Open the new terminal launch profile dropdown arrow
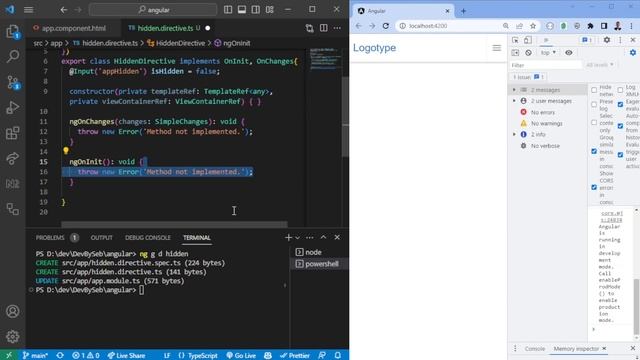Image resolution: width=640 pixels, height=360 pixels. coord(298,238)
